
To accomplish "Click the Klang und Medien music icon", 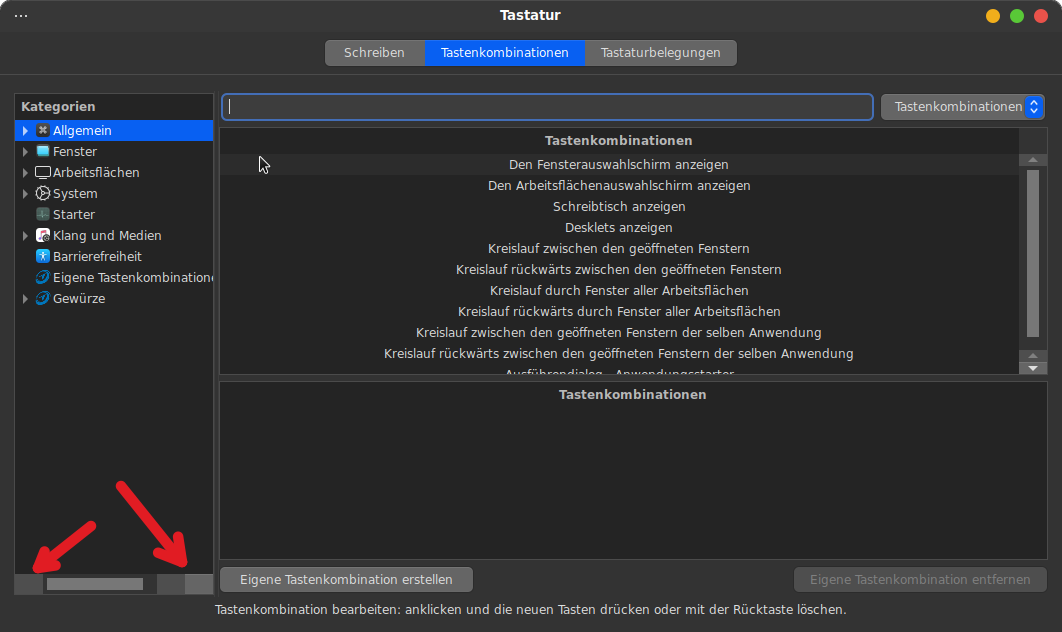I will point(43,236).
